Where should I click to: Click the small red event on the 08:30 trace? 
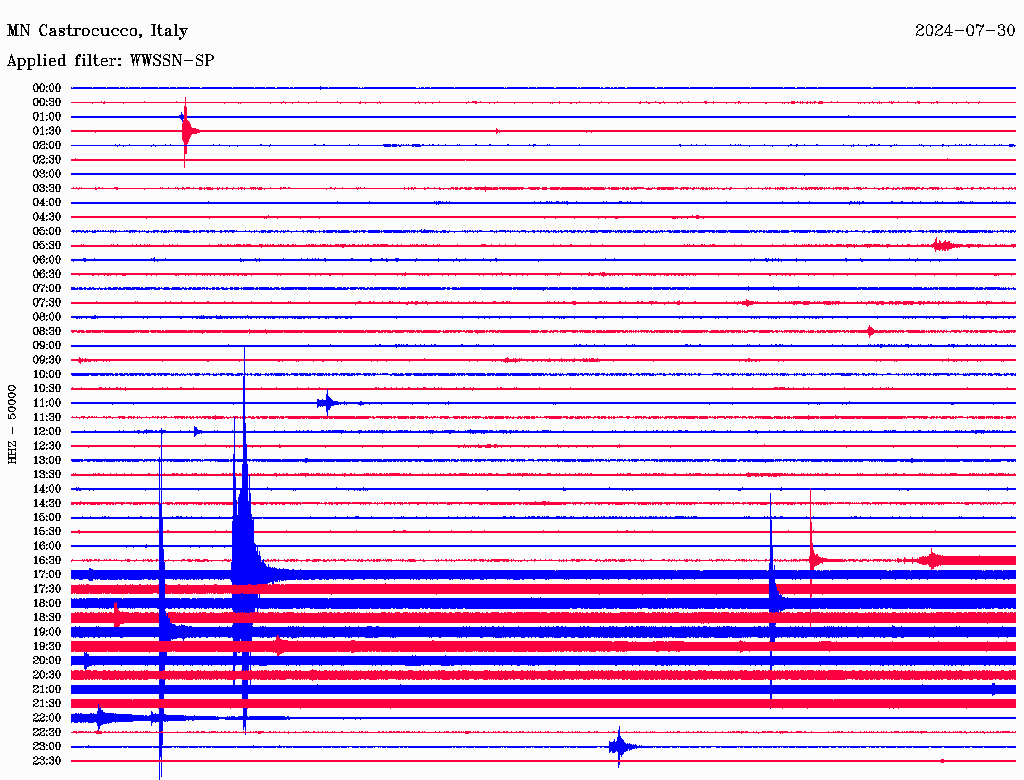[x=871, y=331]
